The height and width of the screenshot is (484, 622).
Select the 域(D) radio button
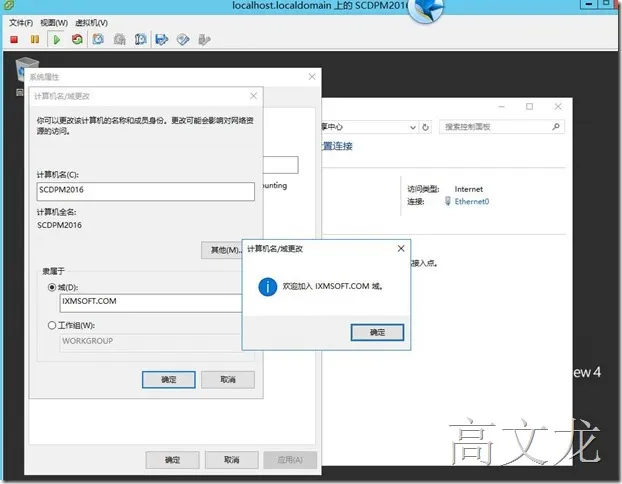coord(52,287)
